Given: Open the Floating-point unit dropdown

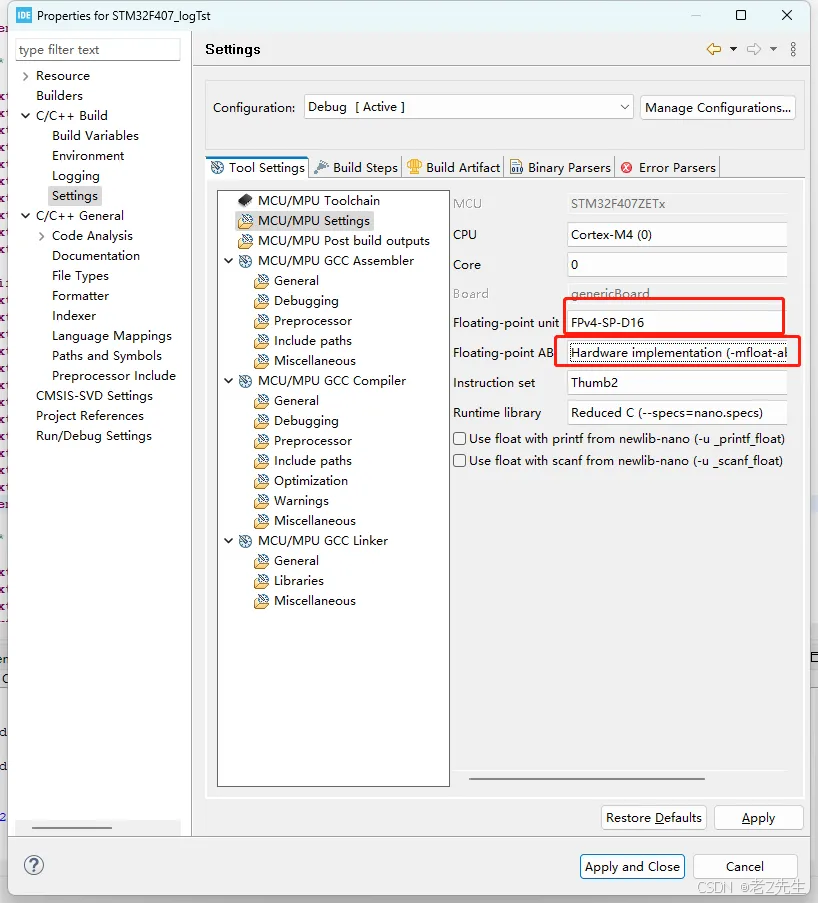Looking at the screenshot, I should coord(677,322).
